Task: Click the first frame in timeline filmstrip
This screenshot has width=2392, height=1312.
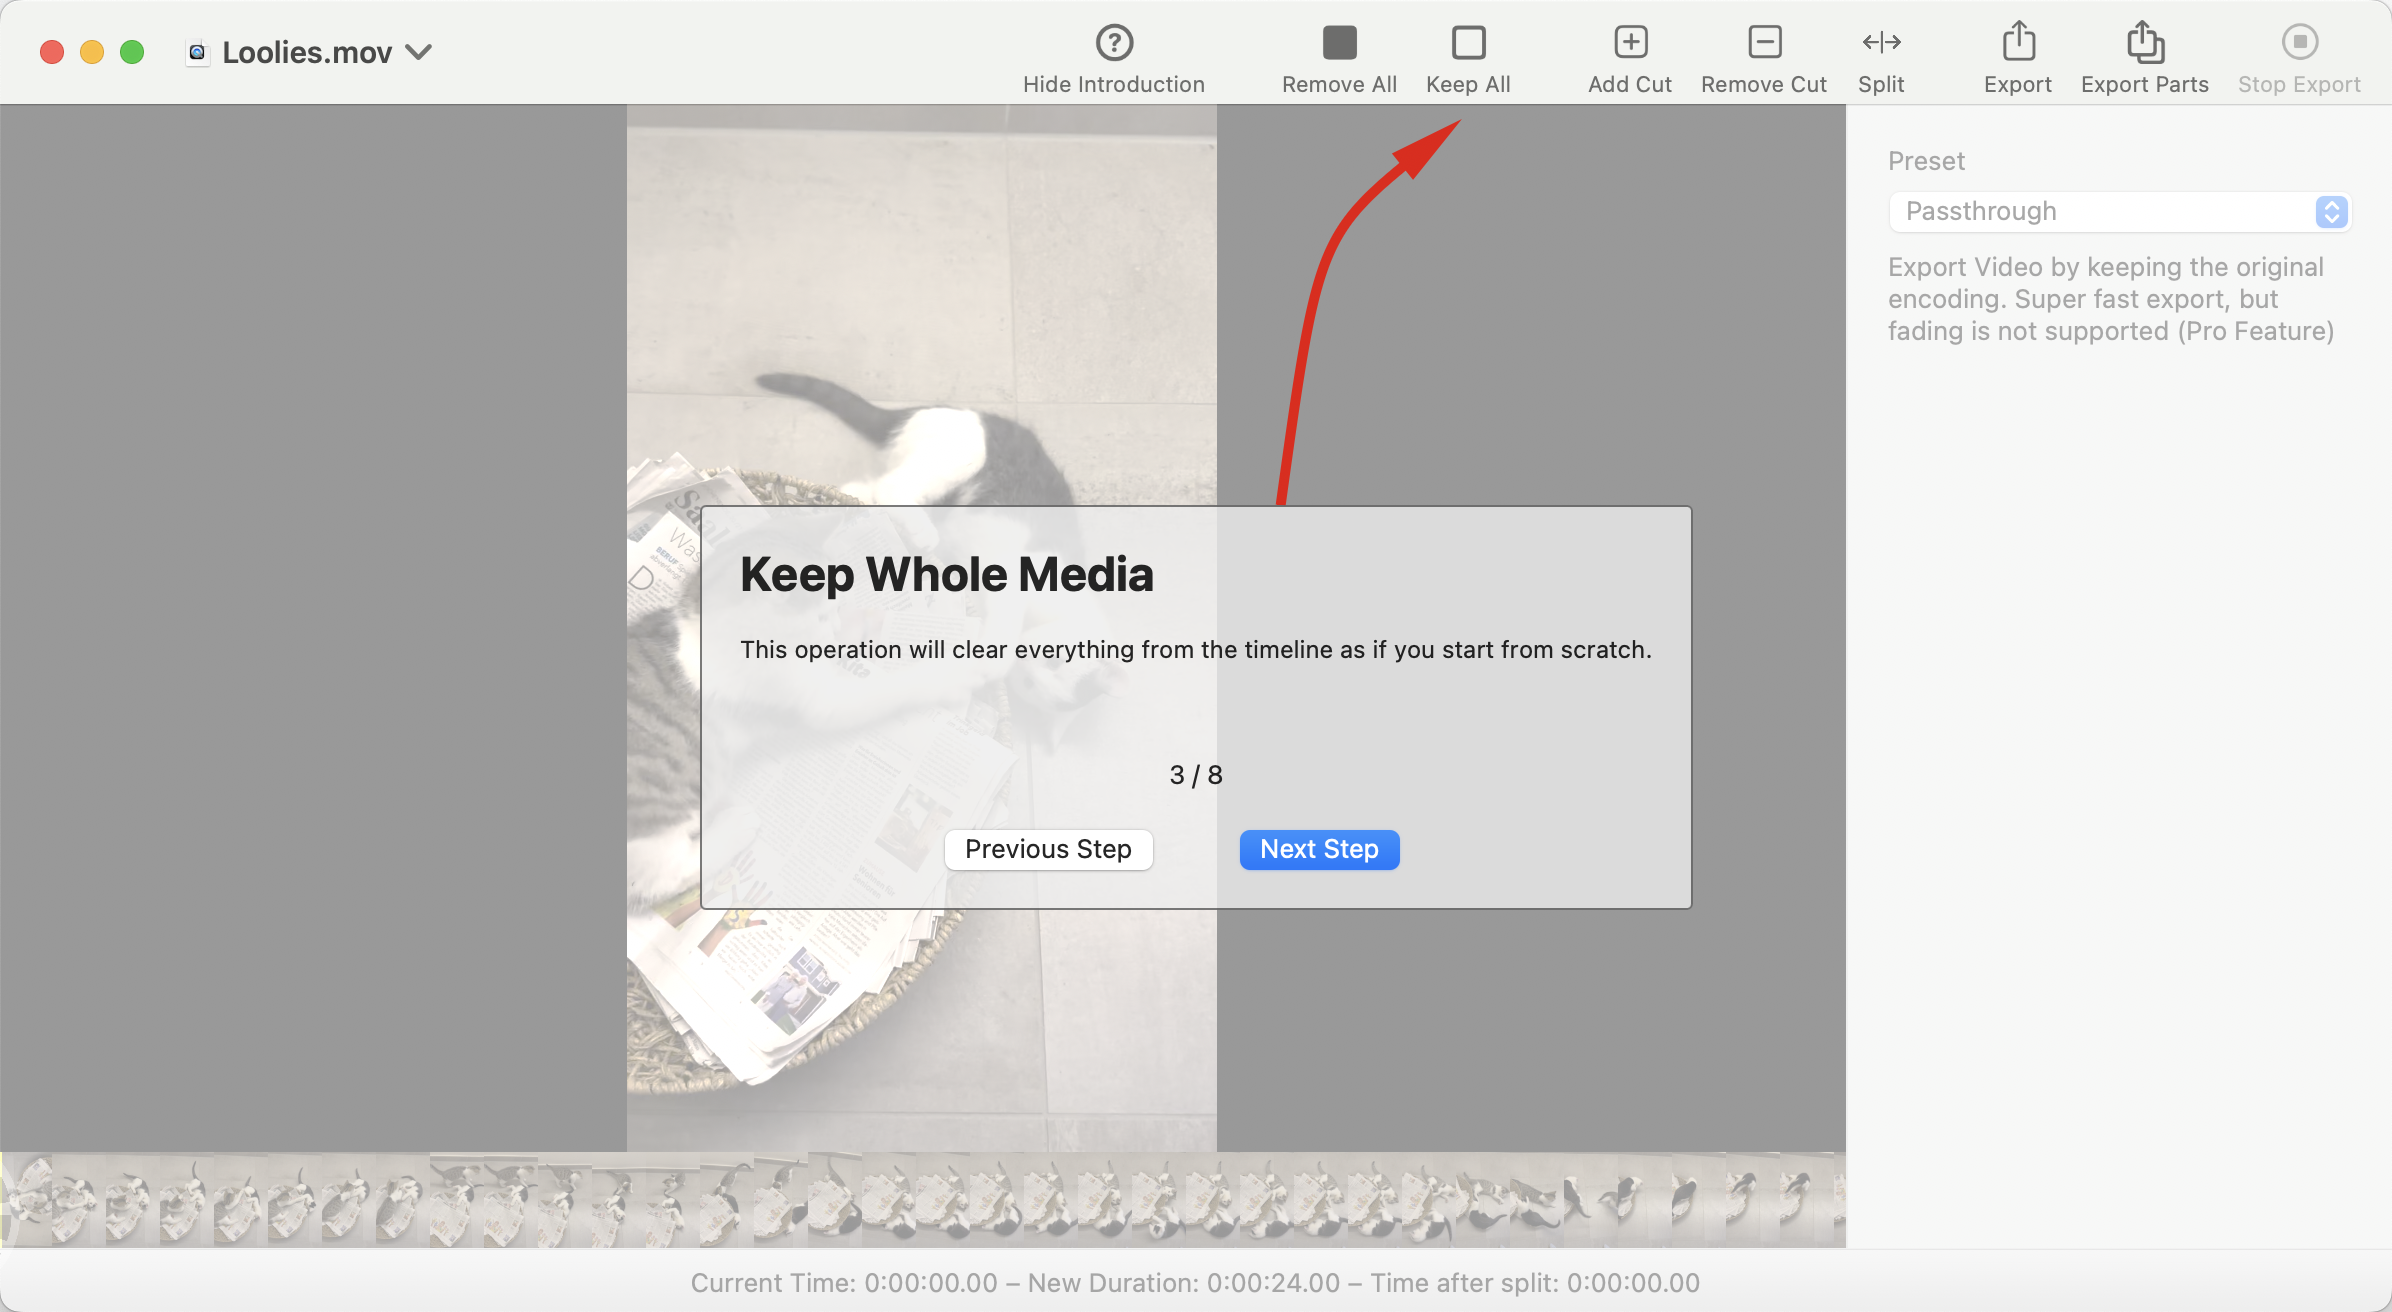Action: [x=26, y=1199]
